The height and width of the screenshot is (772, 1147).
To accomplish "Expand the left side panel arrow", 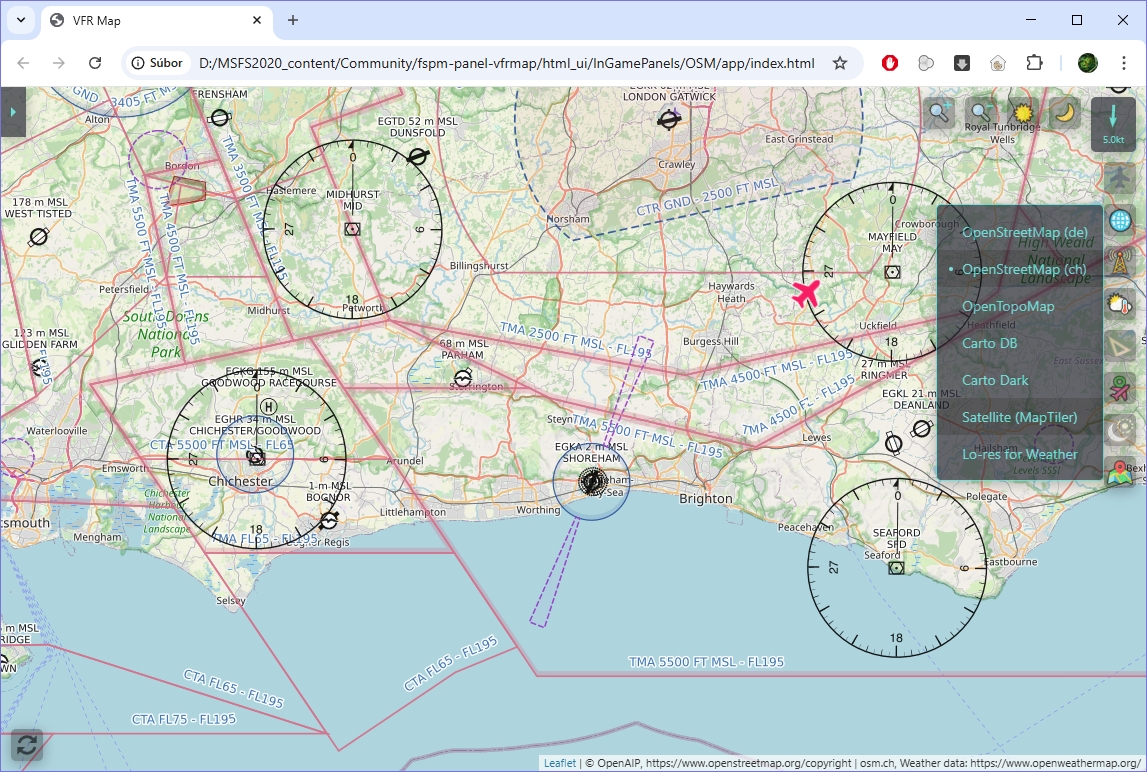I will 13,112.
